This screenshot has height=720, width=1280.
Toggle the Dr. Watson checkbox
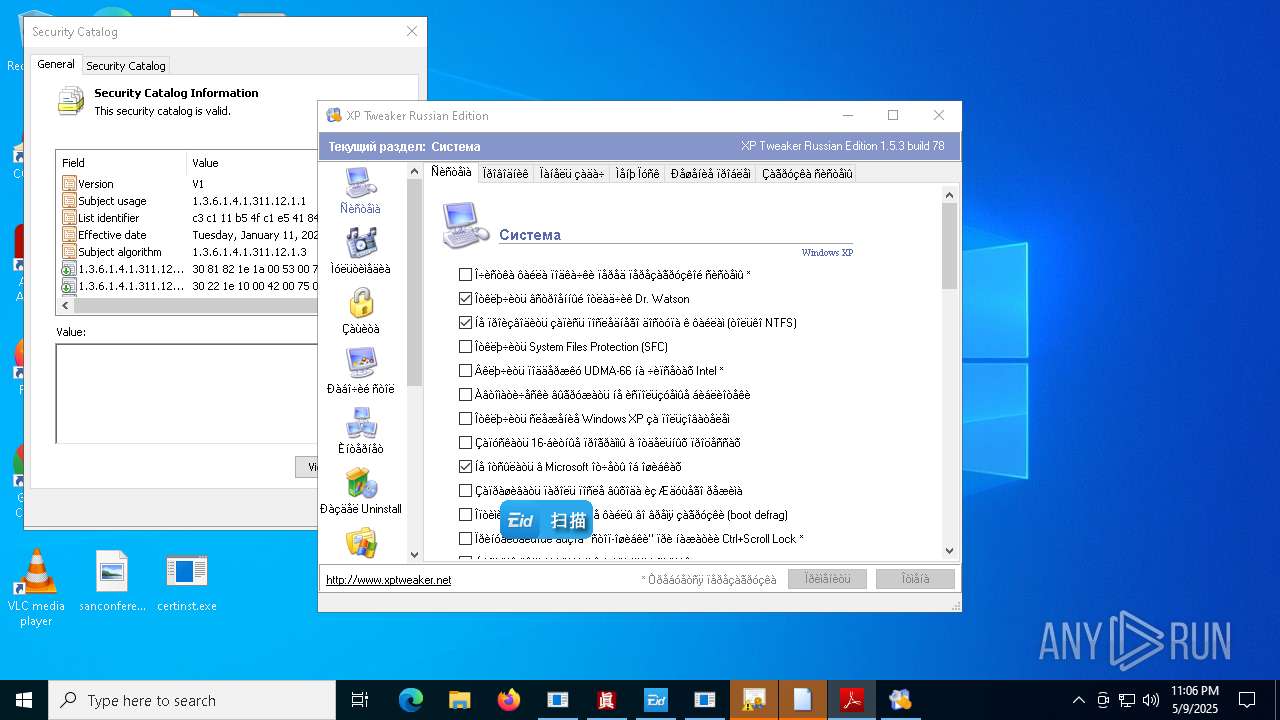click(465, 299)
